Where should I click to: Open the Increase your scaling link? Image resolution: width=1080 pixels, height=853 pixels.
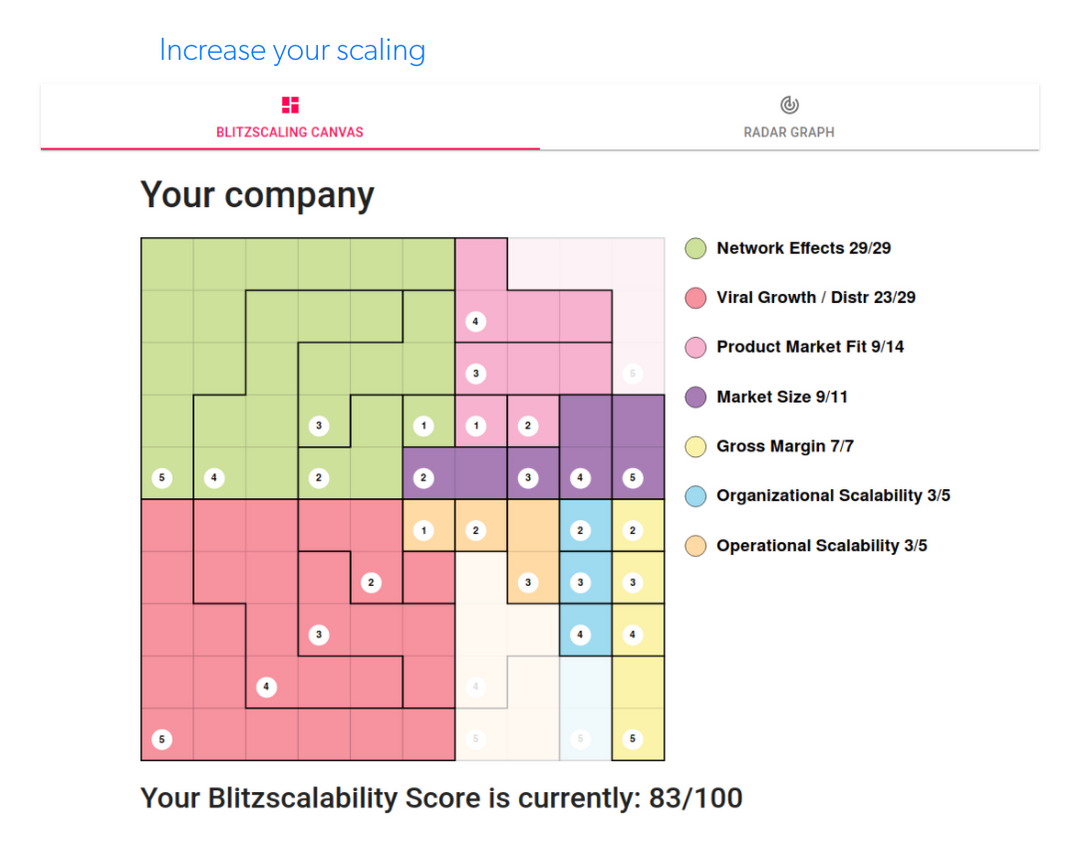tap(292, 50)
